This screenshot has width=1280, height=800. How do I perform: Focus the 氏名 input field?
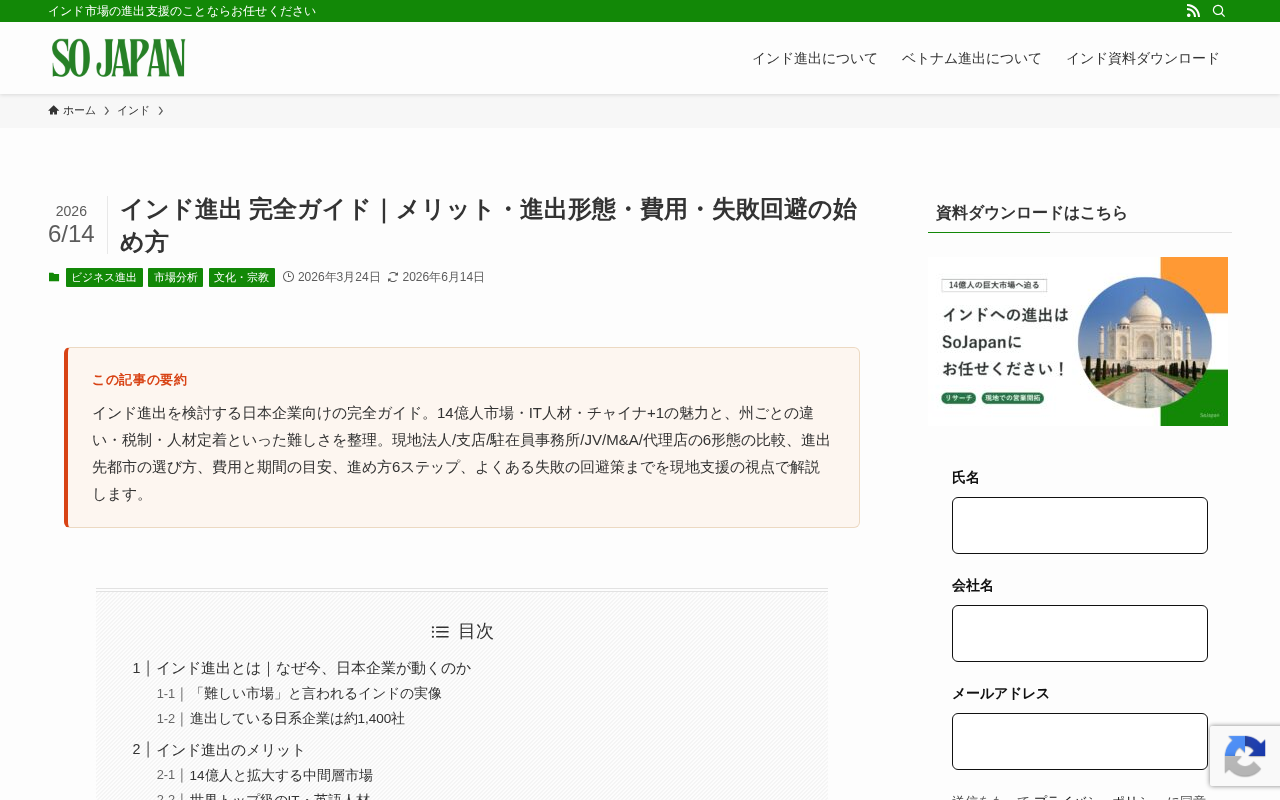coord(1080,525)
